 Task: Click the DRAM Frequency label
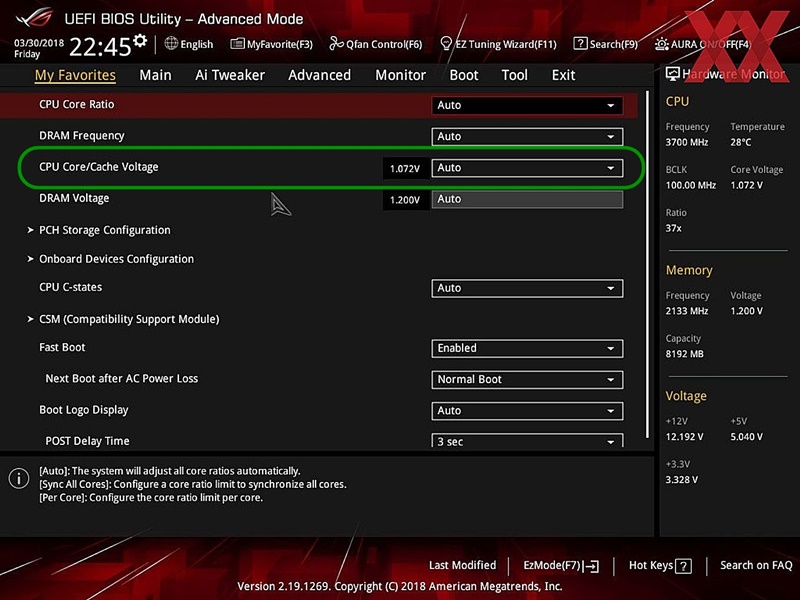82,136
